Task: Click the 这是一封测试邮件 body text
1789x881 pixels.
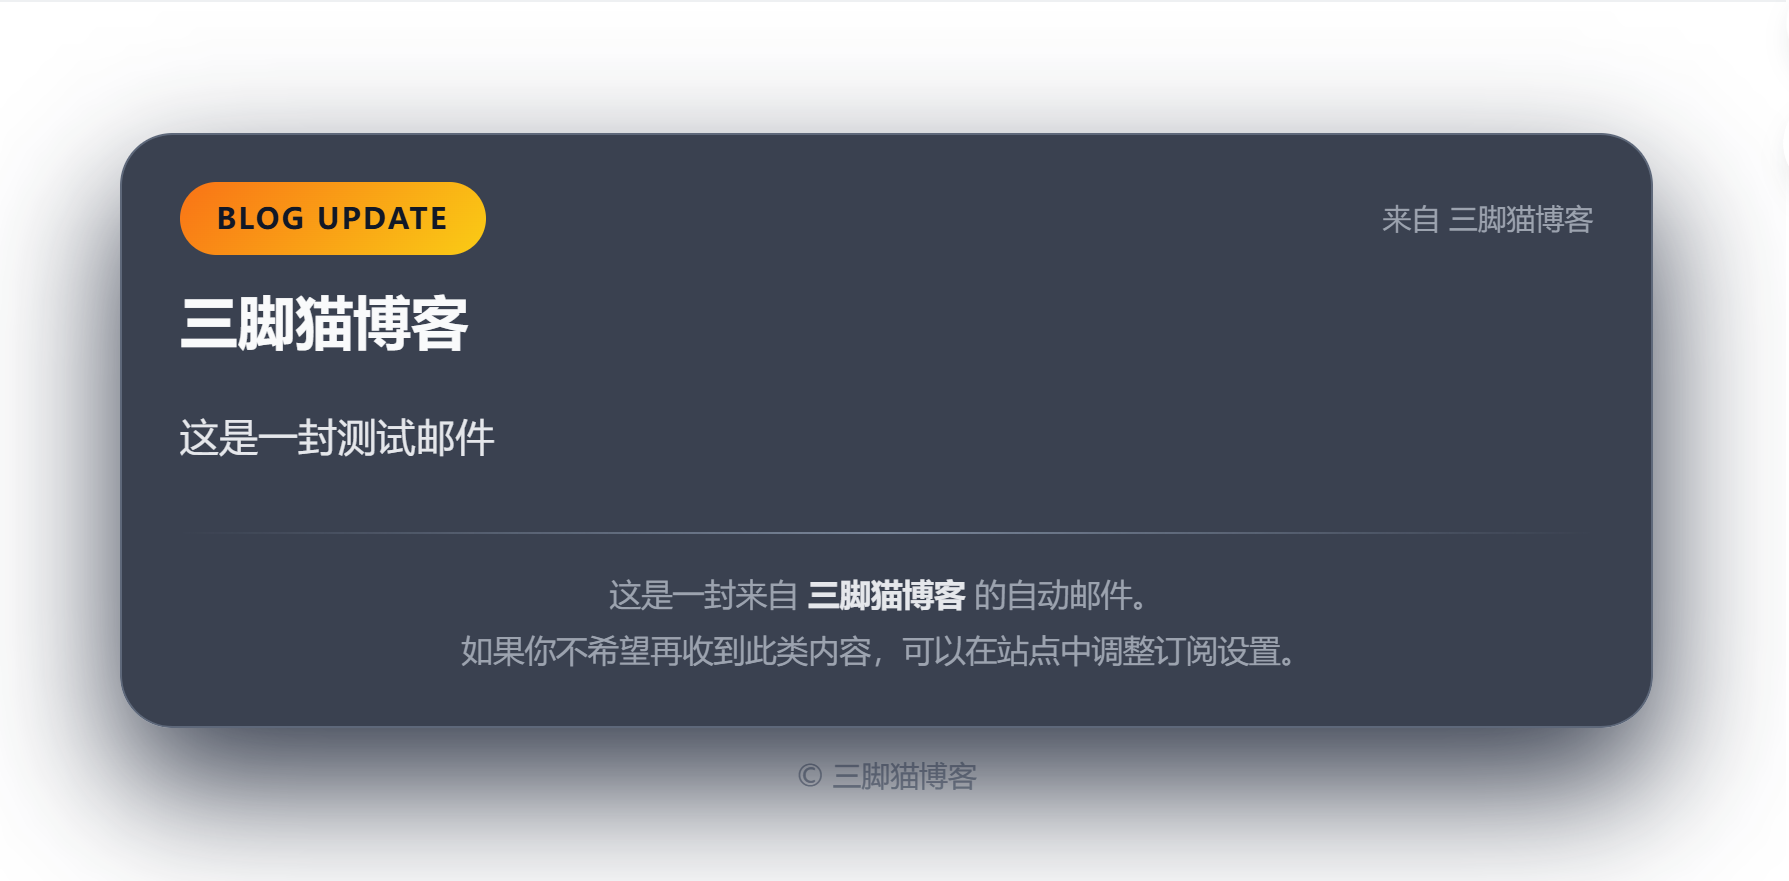Action: click(x=337, y=438)
